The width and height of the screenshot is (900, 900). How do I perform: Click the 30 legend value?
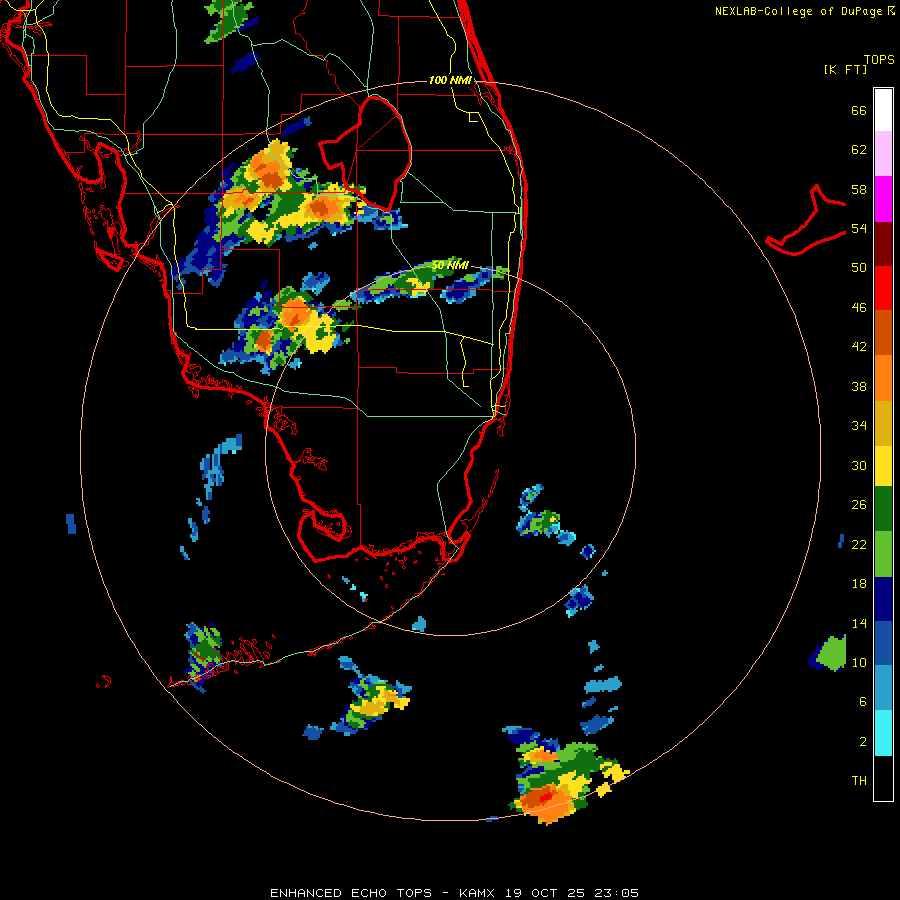click(859, 465)
